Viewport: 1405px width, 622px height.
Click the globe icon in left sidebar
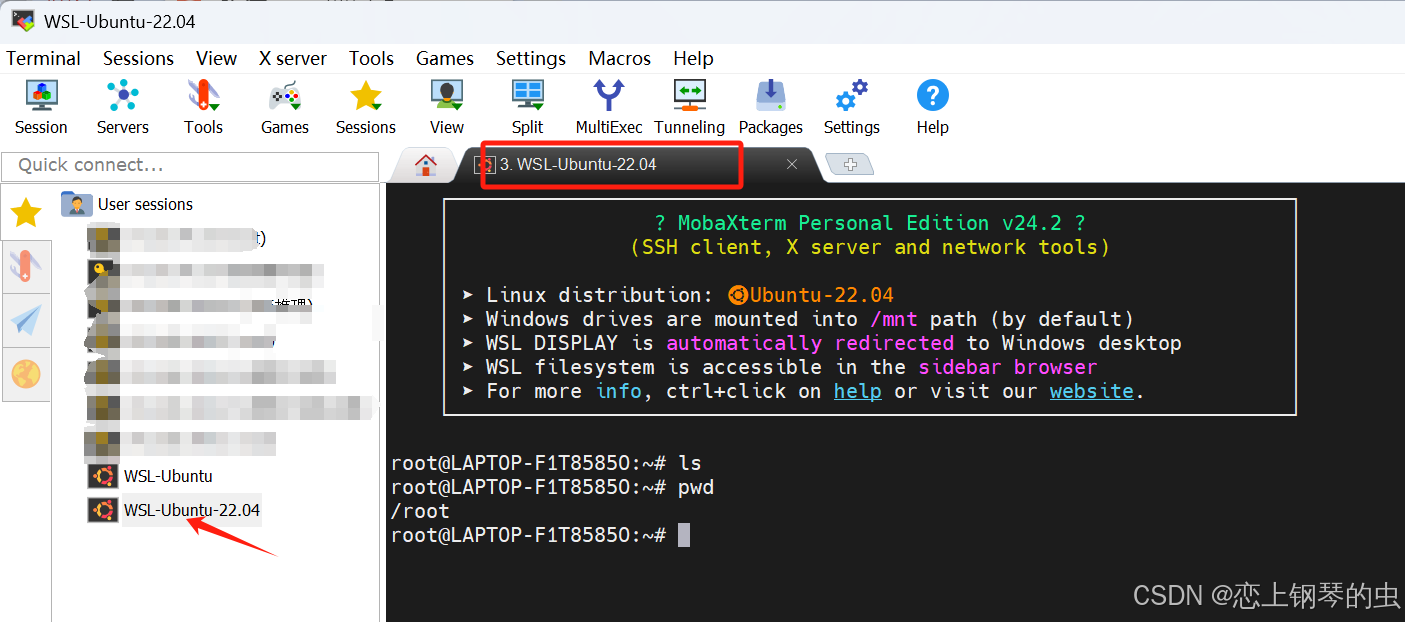26,375
